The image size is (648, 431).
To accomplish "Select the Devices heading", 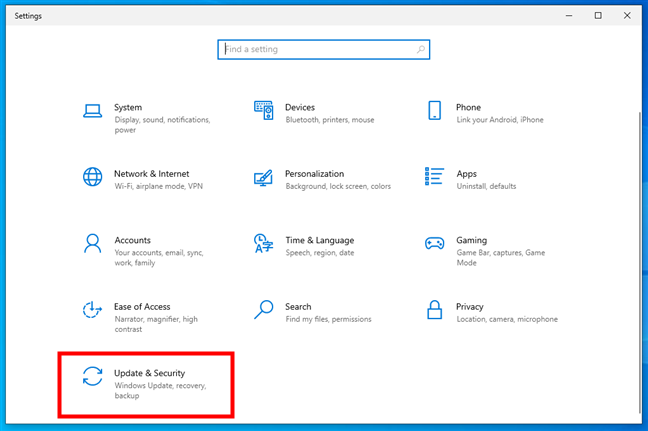I will [x=300, y=107].
